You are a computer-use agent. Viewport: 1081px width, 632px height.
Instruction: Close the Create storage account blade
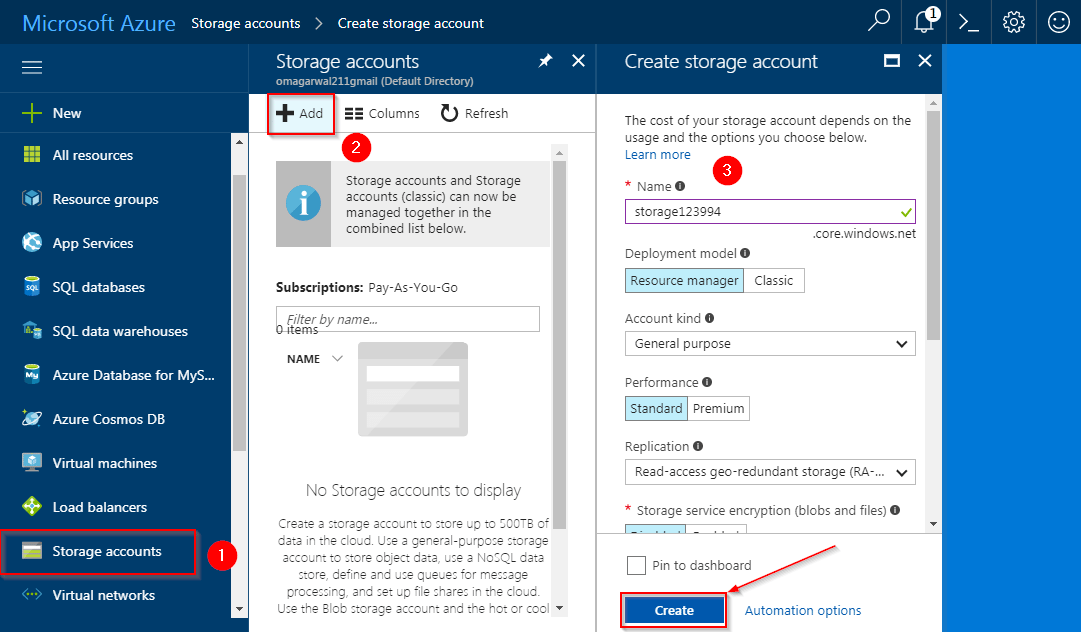[925, 61]
